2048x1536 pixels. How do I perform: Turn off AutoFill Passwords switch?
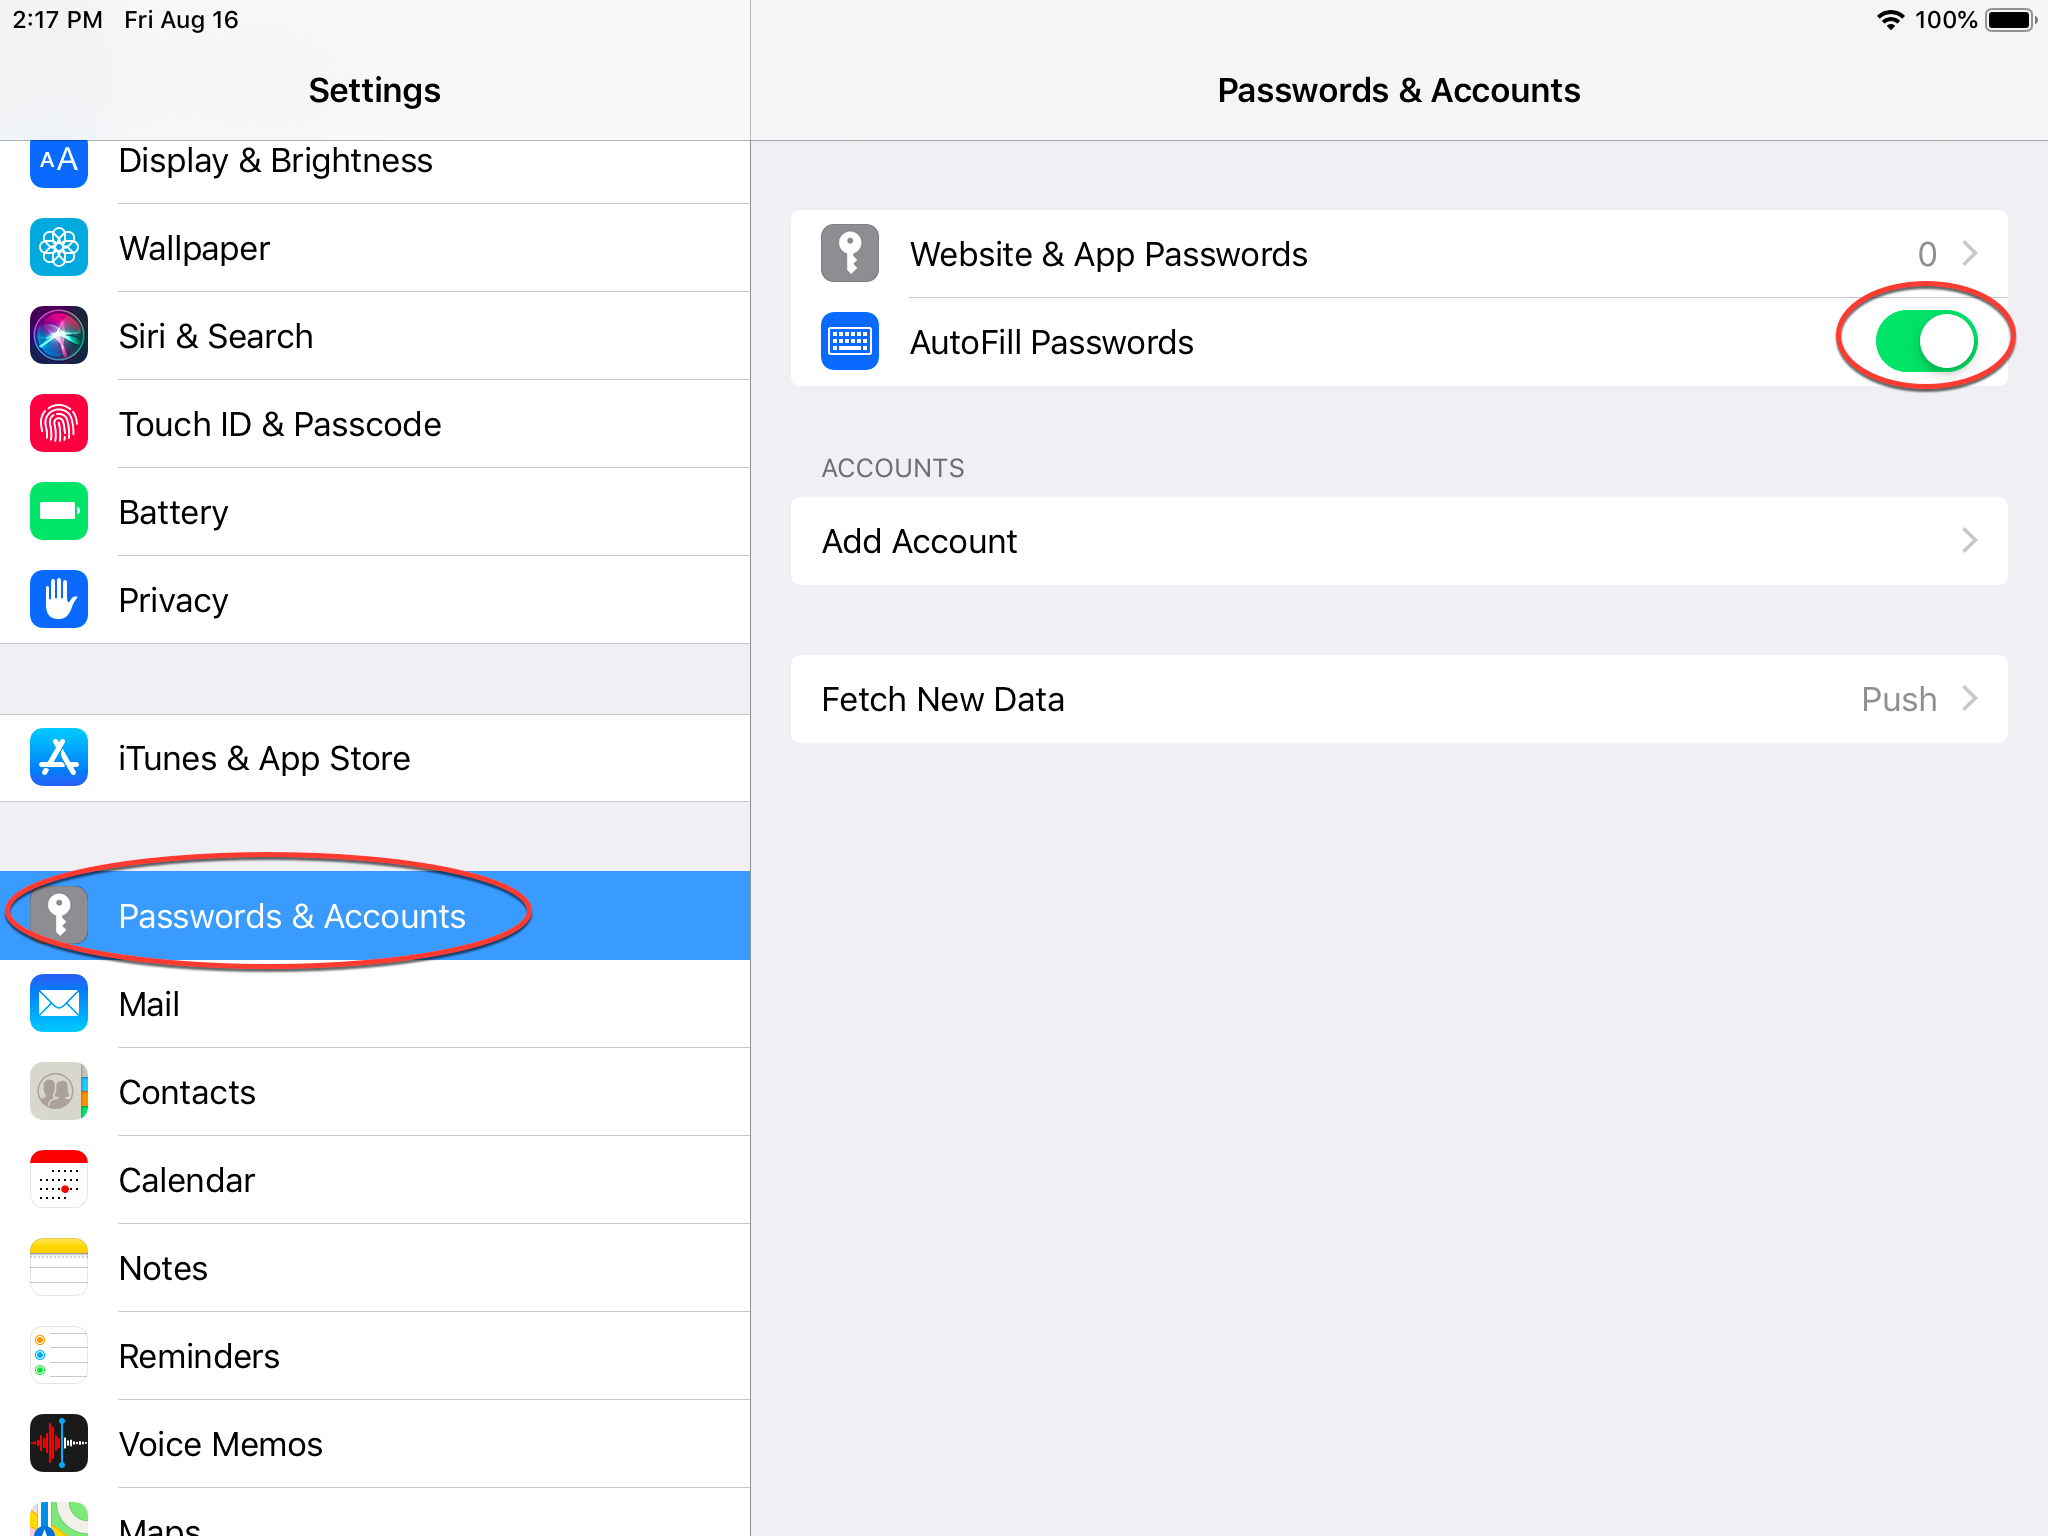tap(1926, 341)
